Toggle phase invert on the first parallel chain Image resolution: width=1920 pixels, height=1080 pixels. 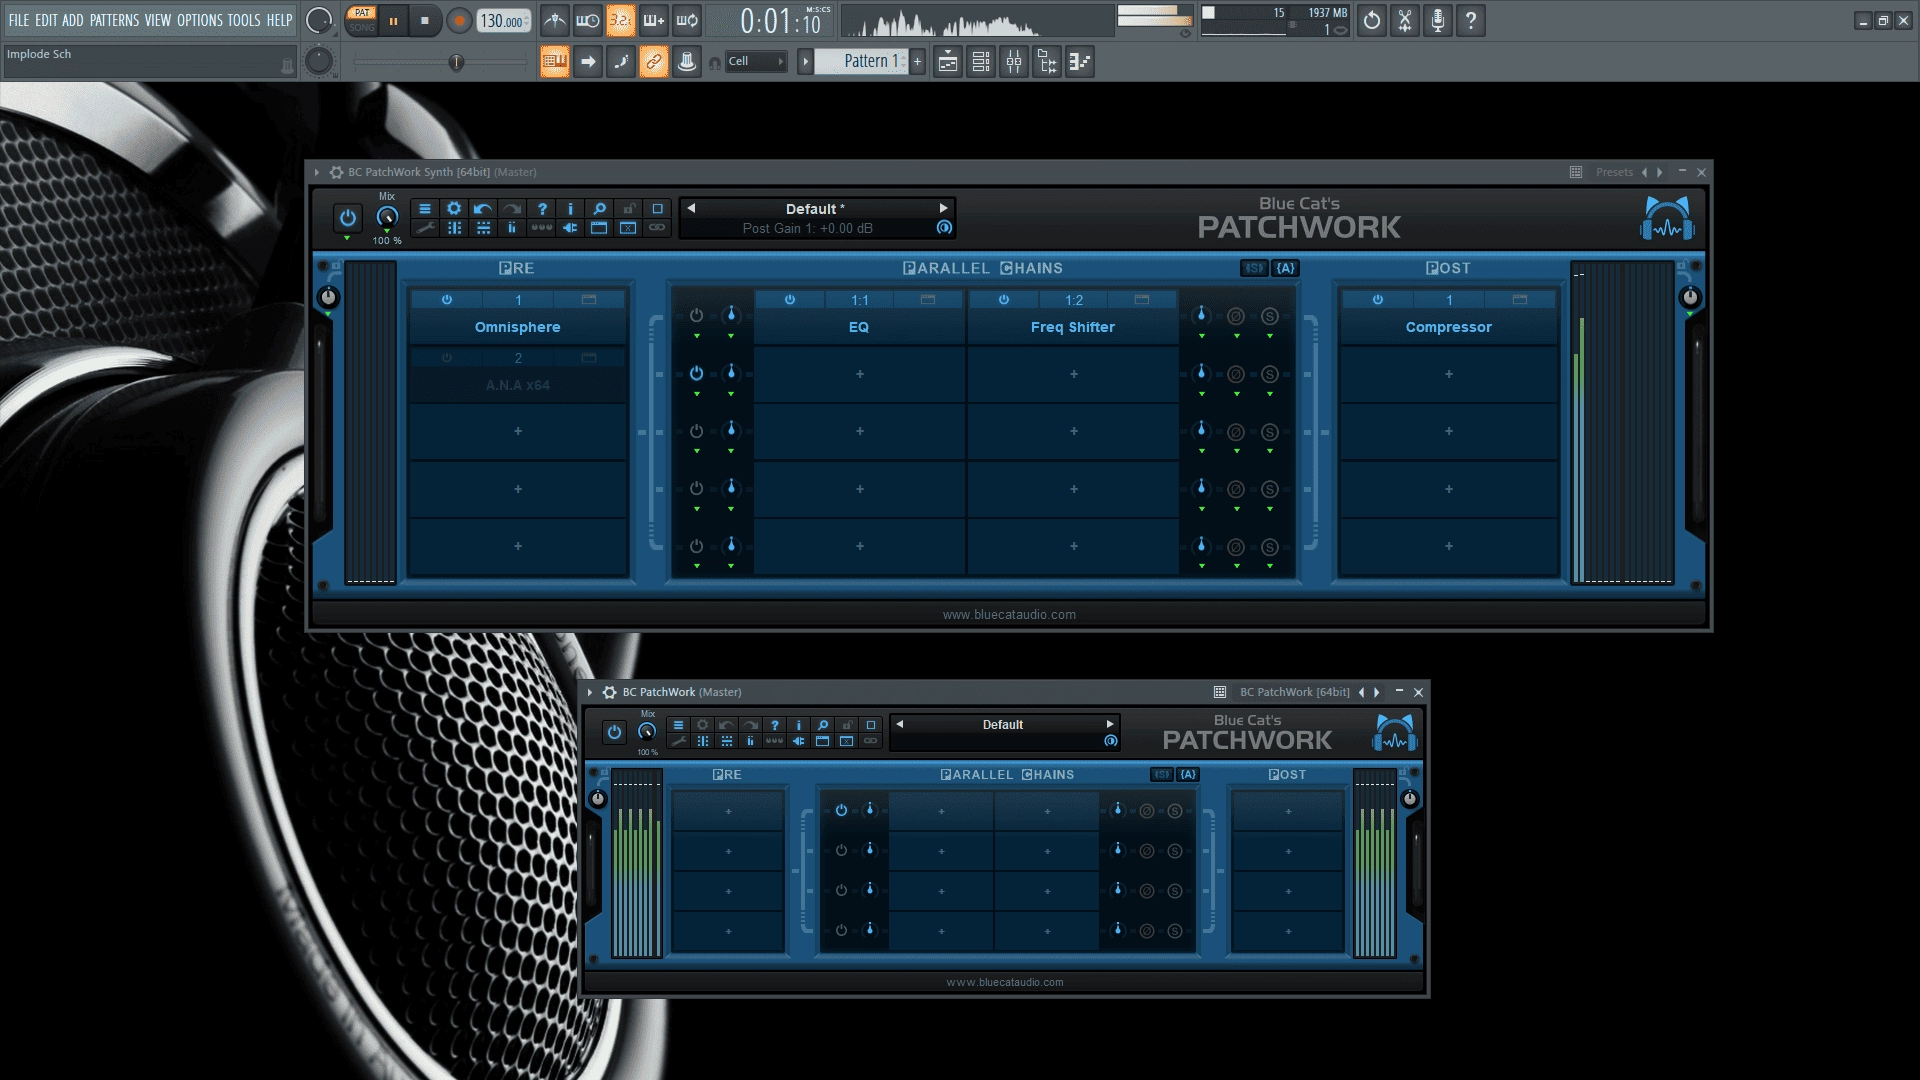click(x=1236, y=316)
